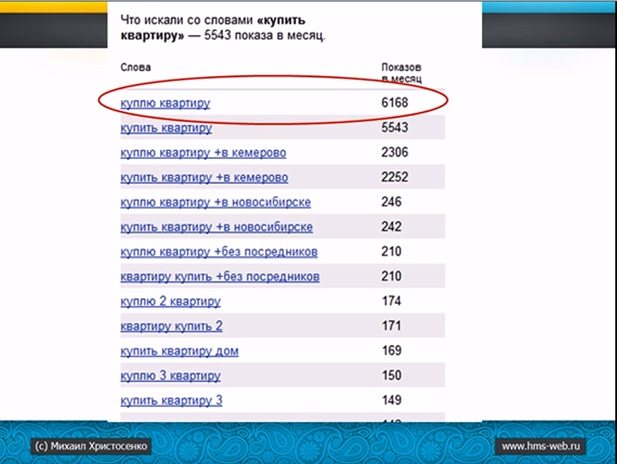Click the "(c) Михаил Христосенко" author label
617x464 pixels.
(91, 446)
